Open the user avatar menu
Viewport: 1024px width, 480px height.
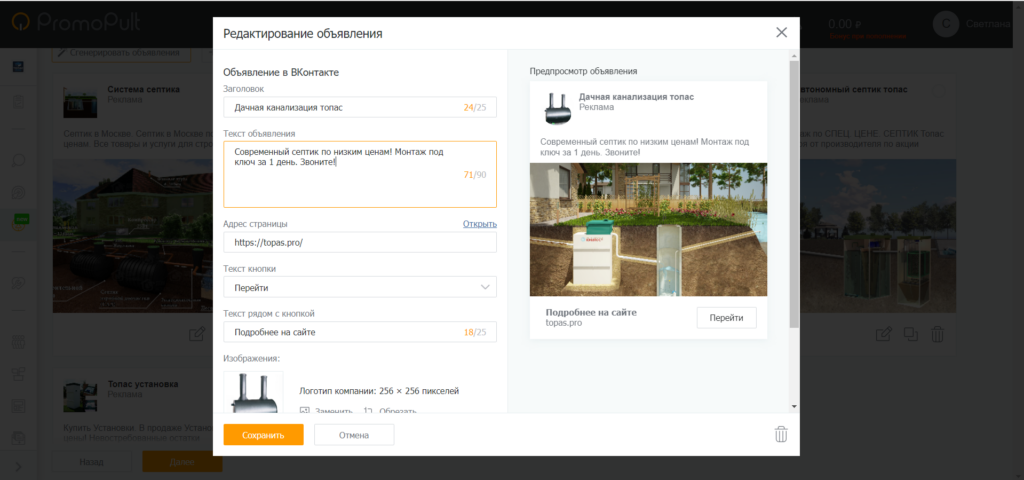[946, 24]
